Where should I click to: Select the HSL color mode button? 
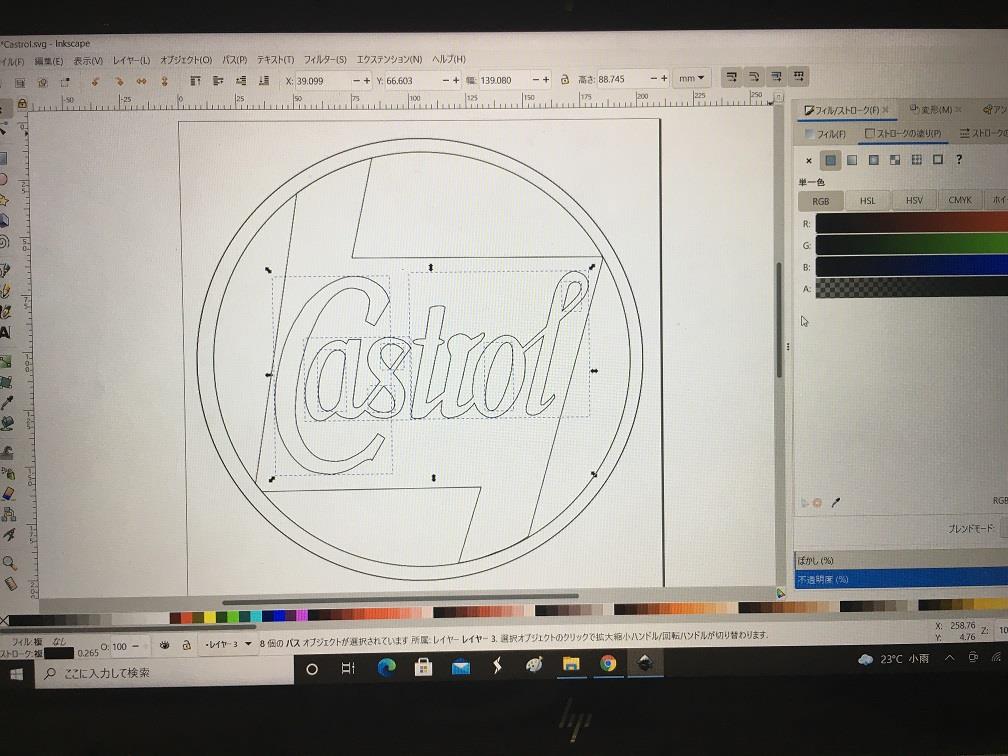pos(867,201)
